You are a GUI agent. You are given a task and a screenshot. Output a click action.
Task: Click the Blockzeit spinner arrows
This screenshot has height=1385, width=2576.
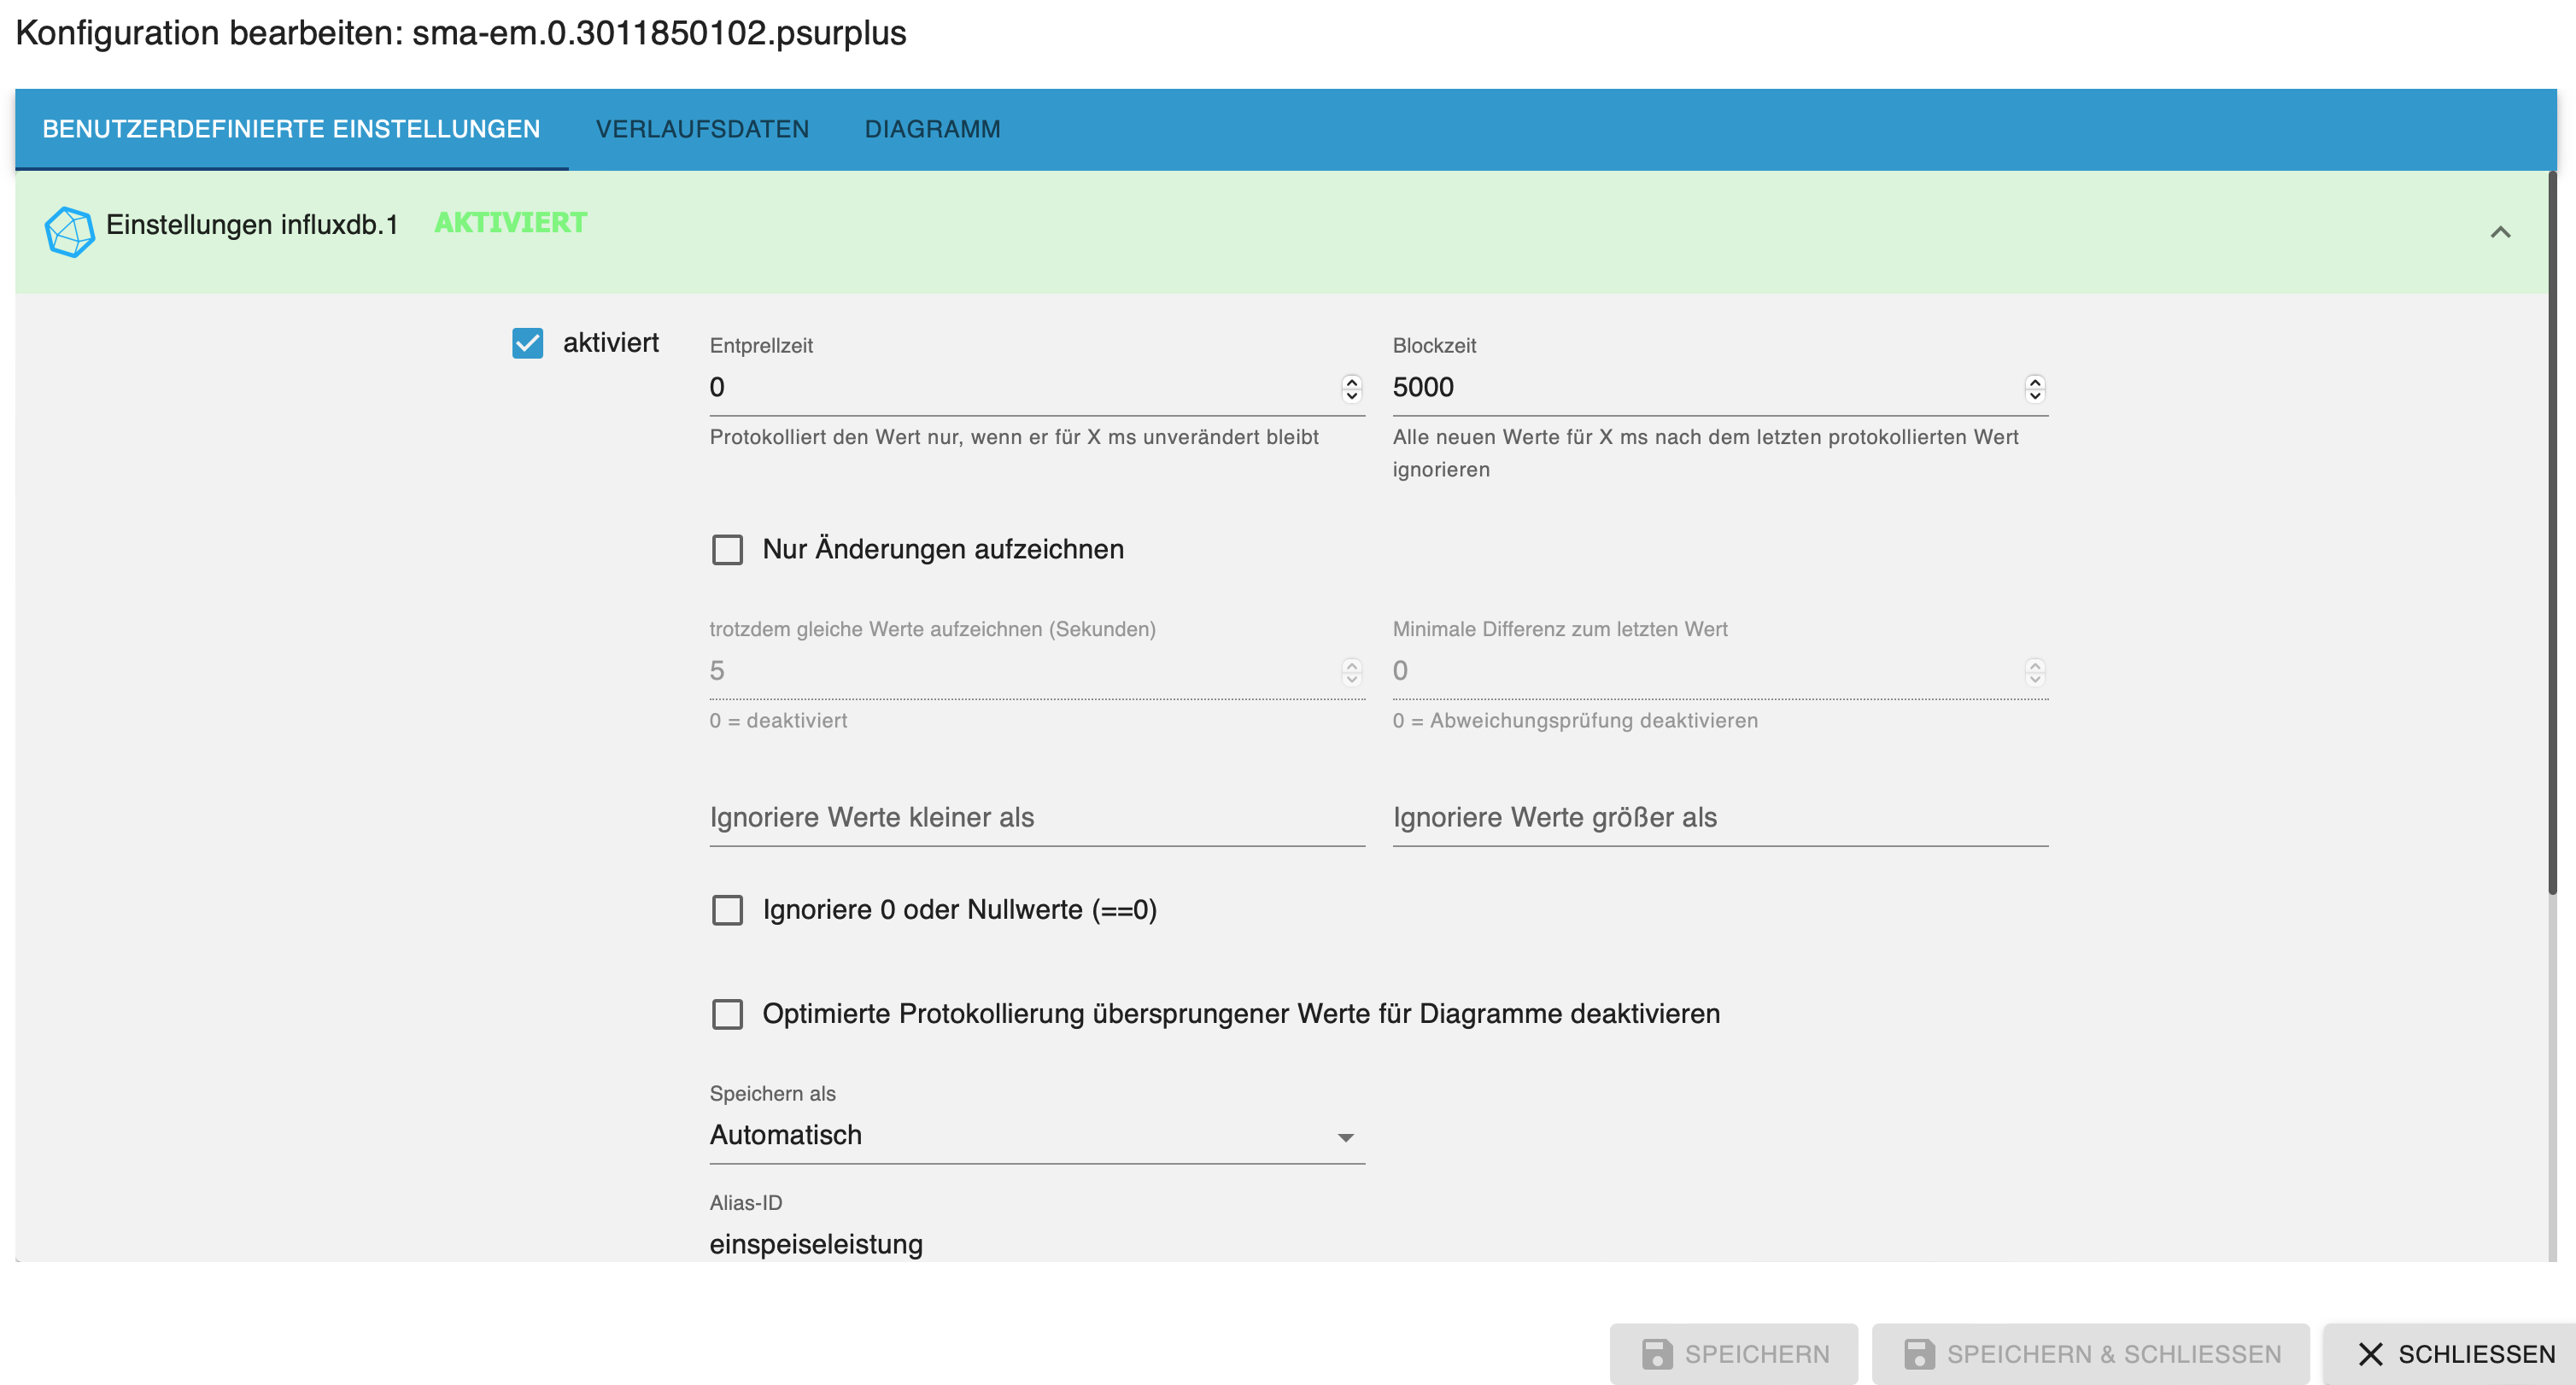click(x=2034, y=388)
